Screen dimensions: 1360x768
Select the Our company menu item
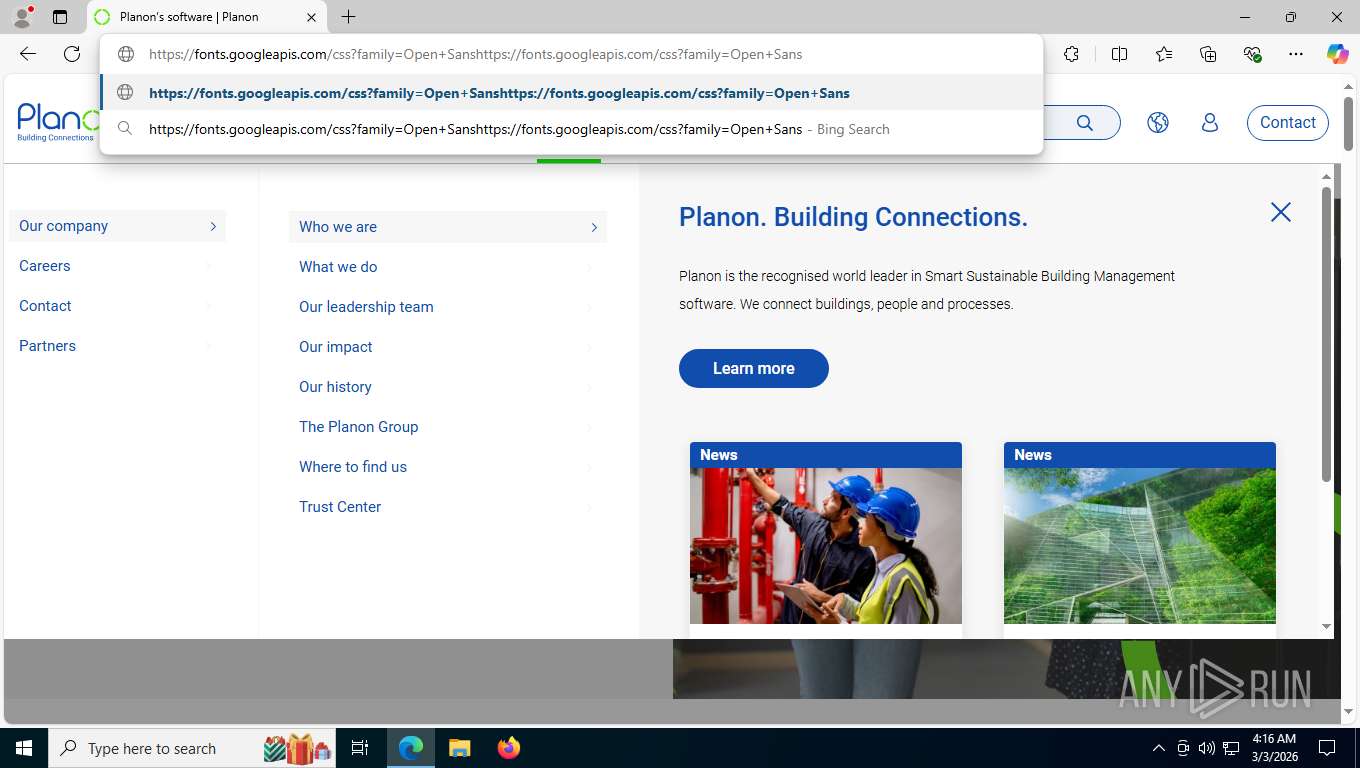click(x=117, y=226)
